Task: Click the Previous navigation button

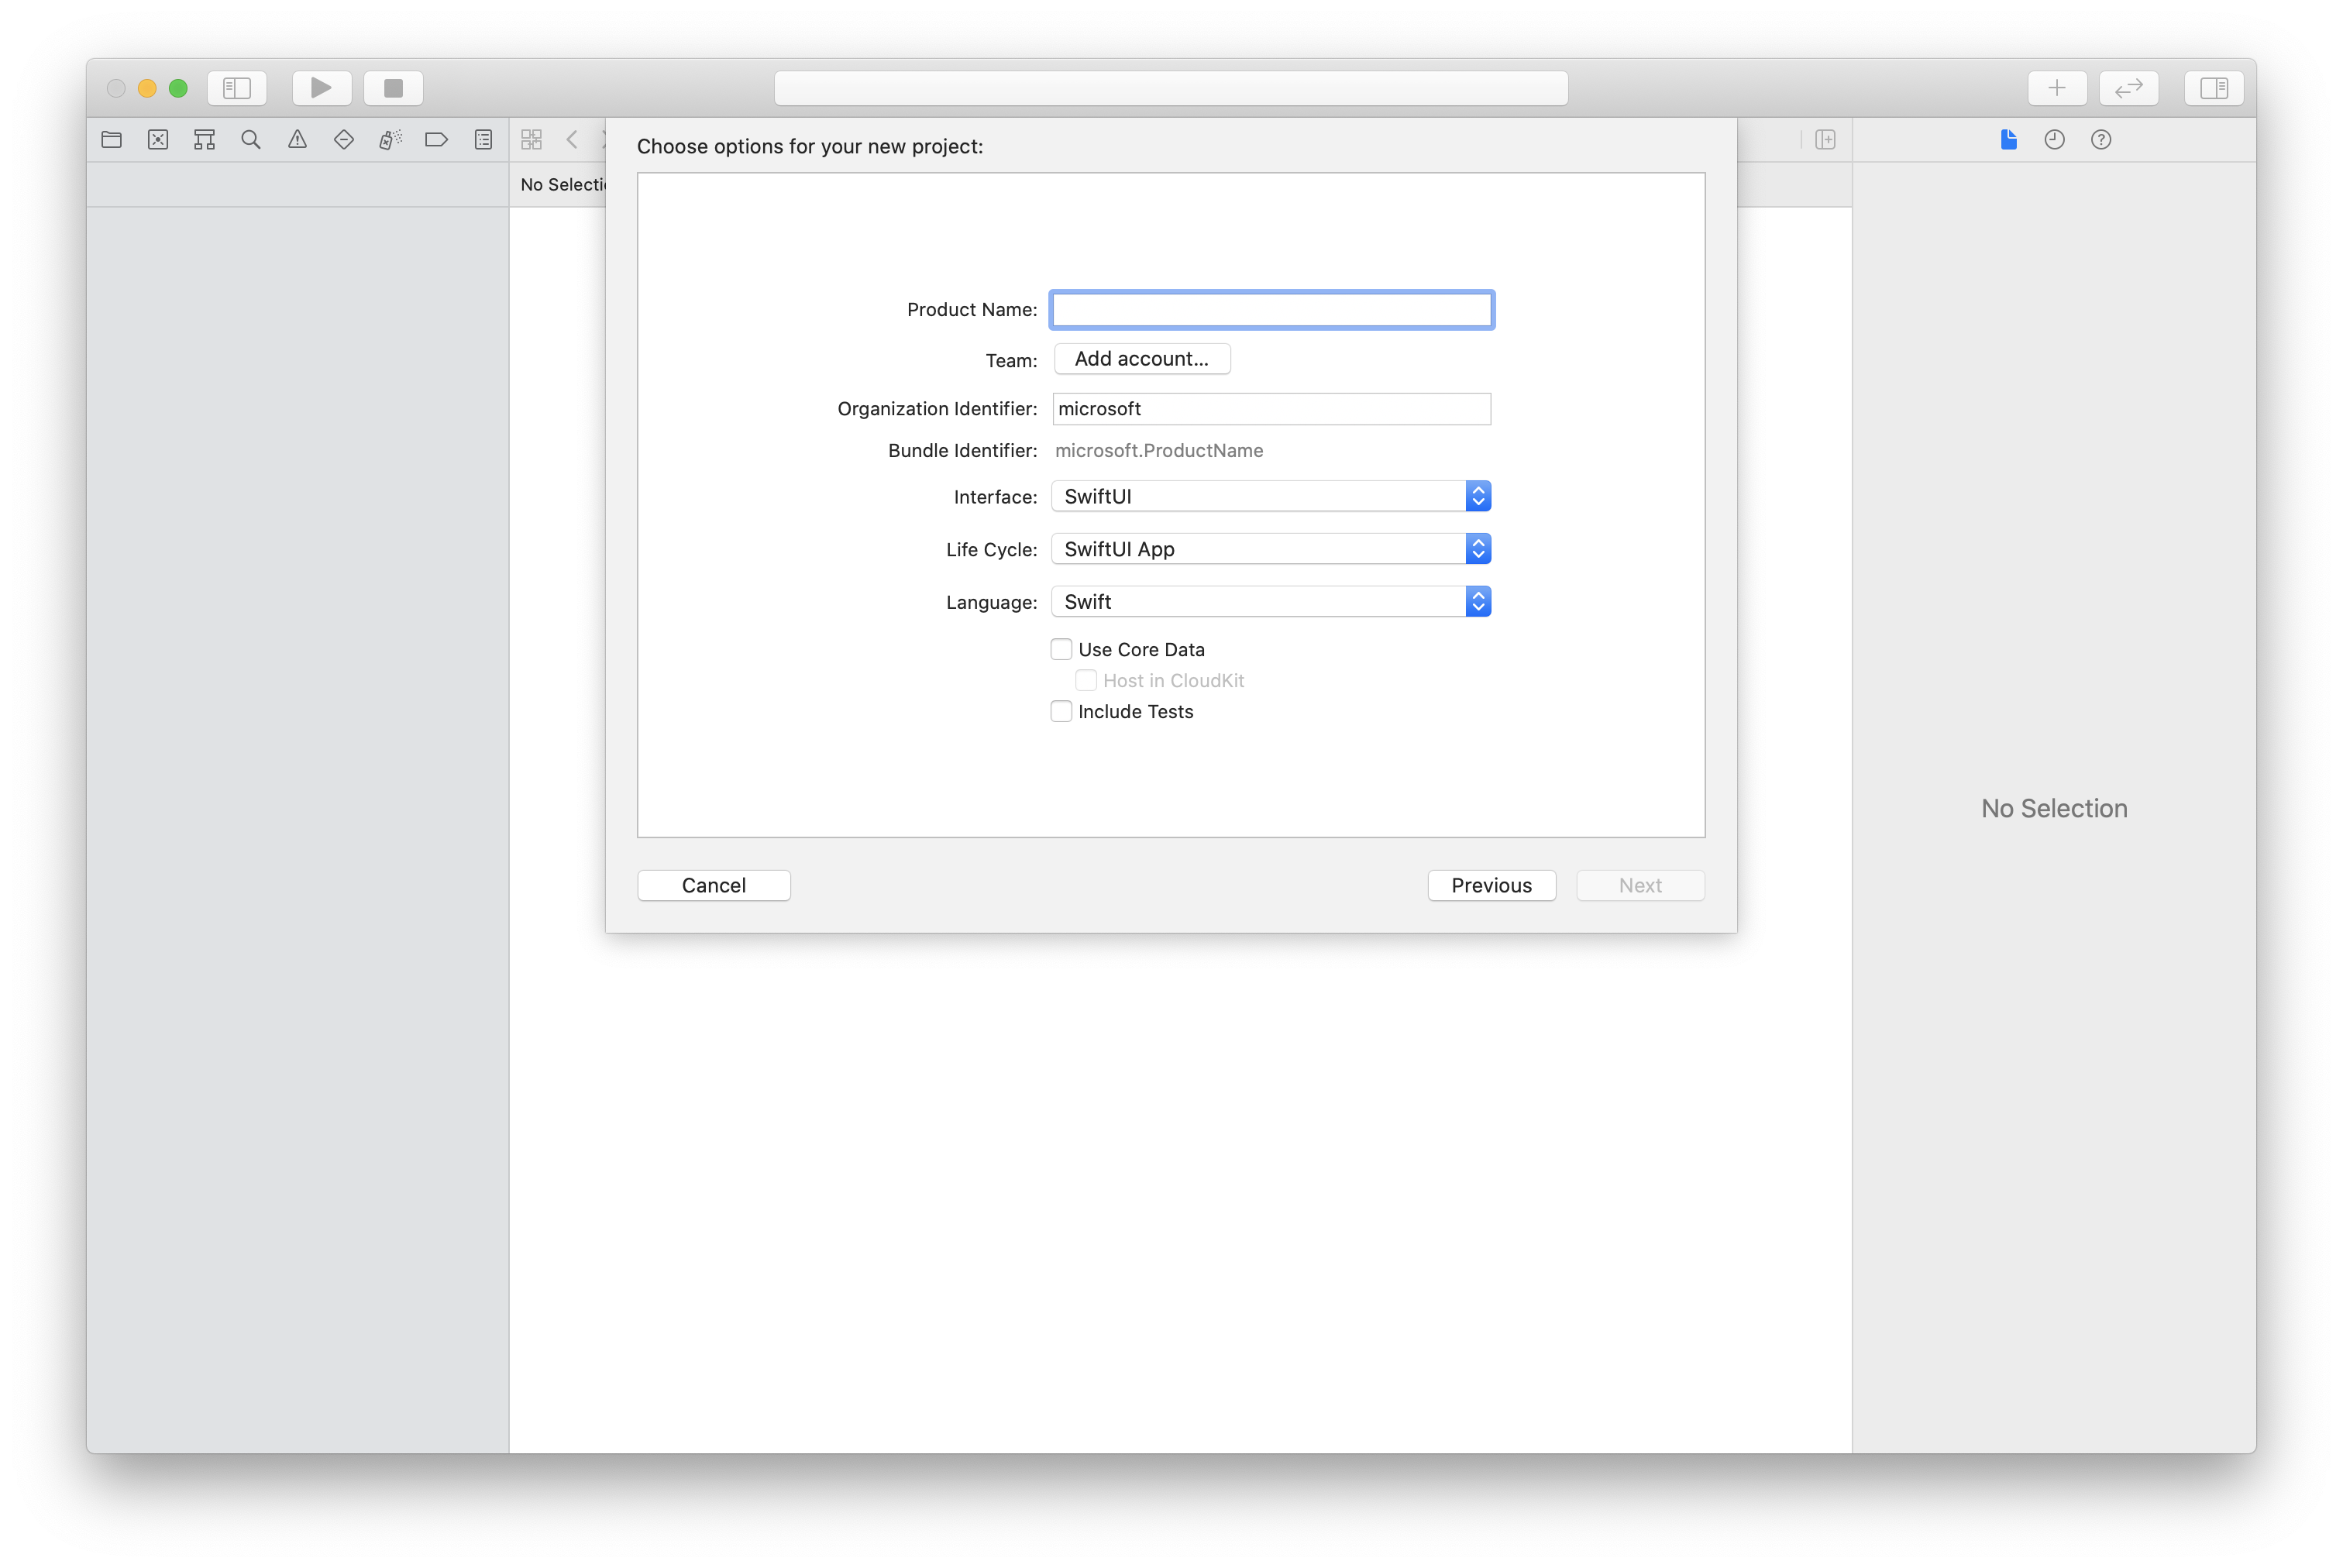Action: (x=1491, y=884)
